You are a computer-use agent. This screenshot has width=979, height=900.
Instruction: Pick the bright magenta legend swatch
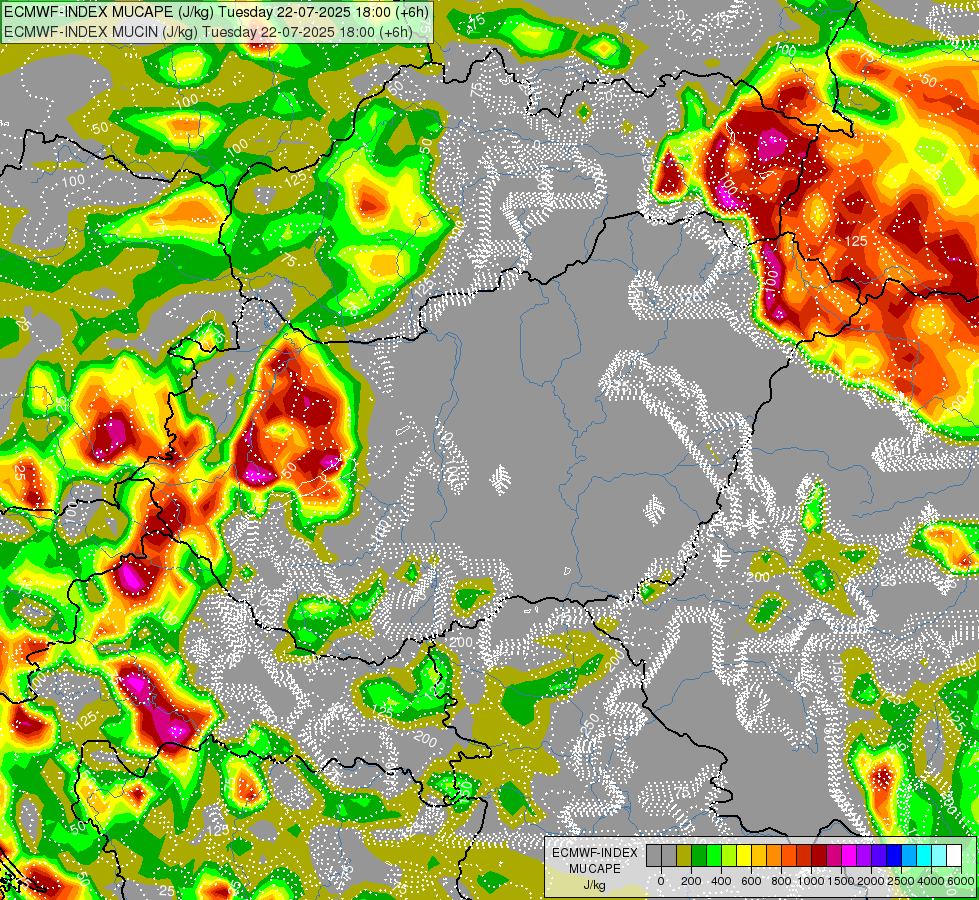click(850, 855)
